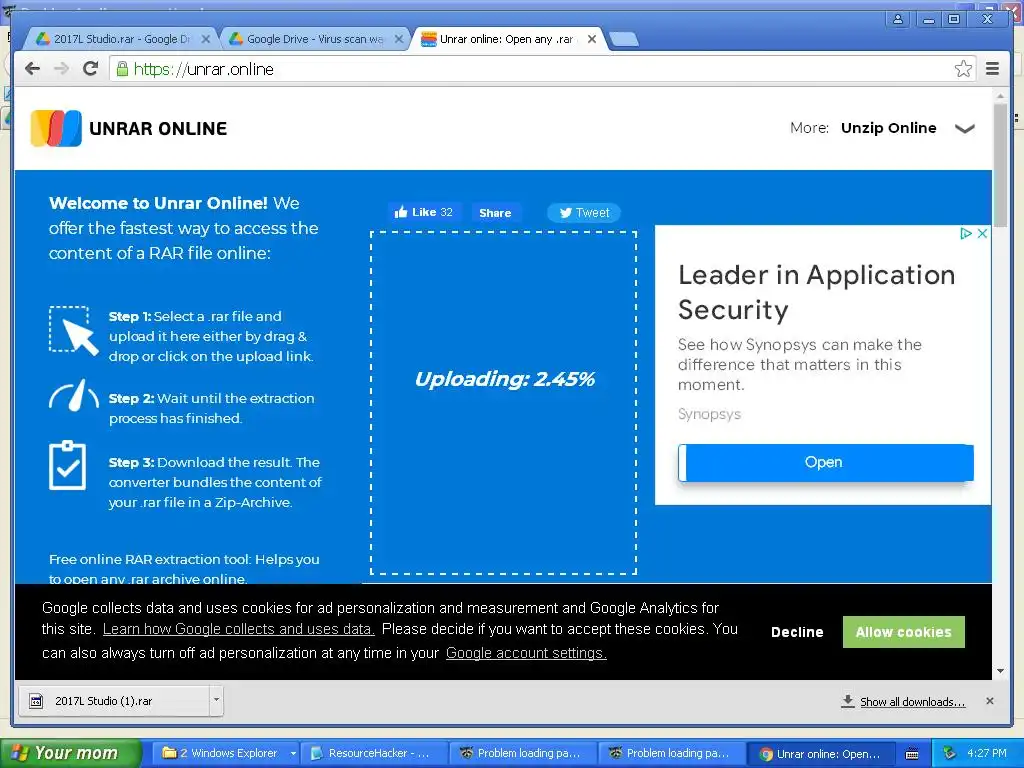Close the Google Drive Virus scan tab
The width and height of the screenshot is (1024, 768).
point(399,39)
